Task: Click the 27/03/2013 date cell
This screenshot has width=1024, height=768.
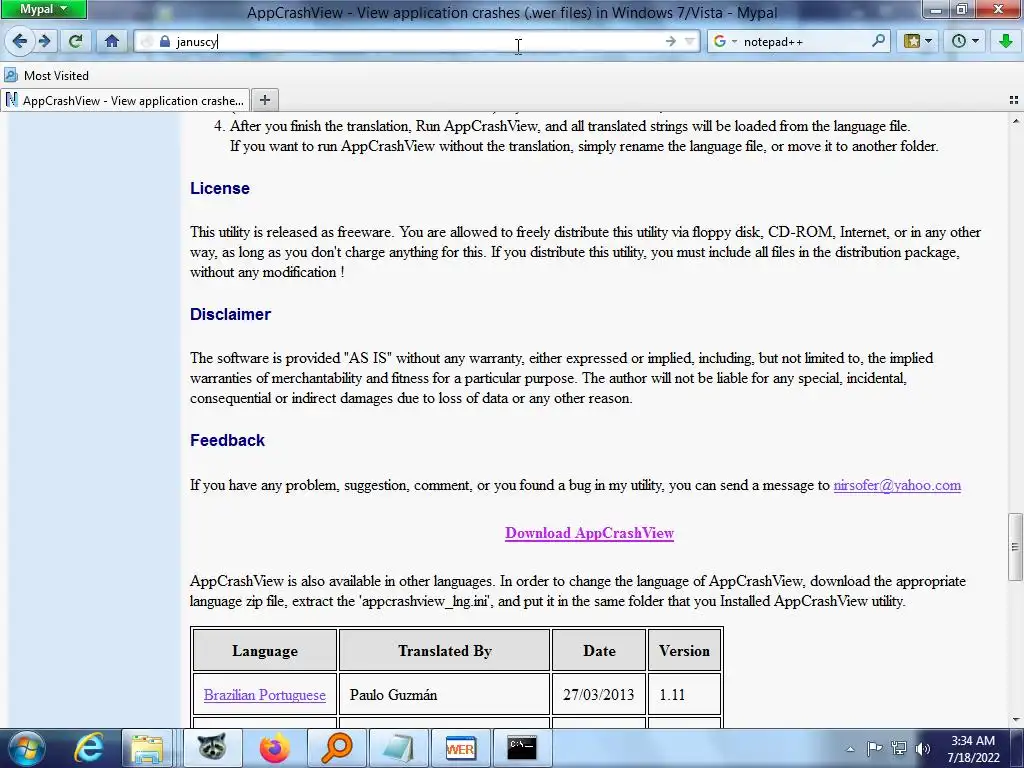Action: [599, 695]
